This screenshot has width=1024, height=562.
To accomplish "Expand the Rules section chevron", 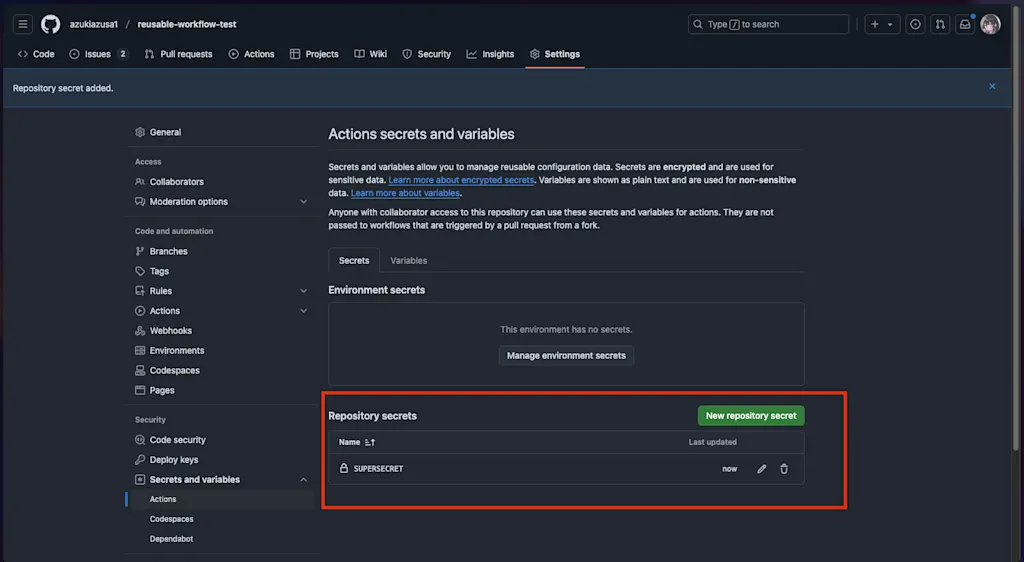I will point(304,291).
